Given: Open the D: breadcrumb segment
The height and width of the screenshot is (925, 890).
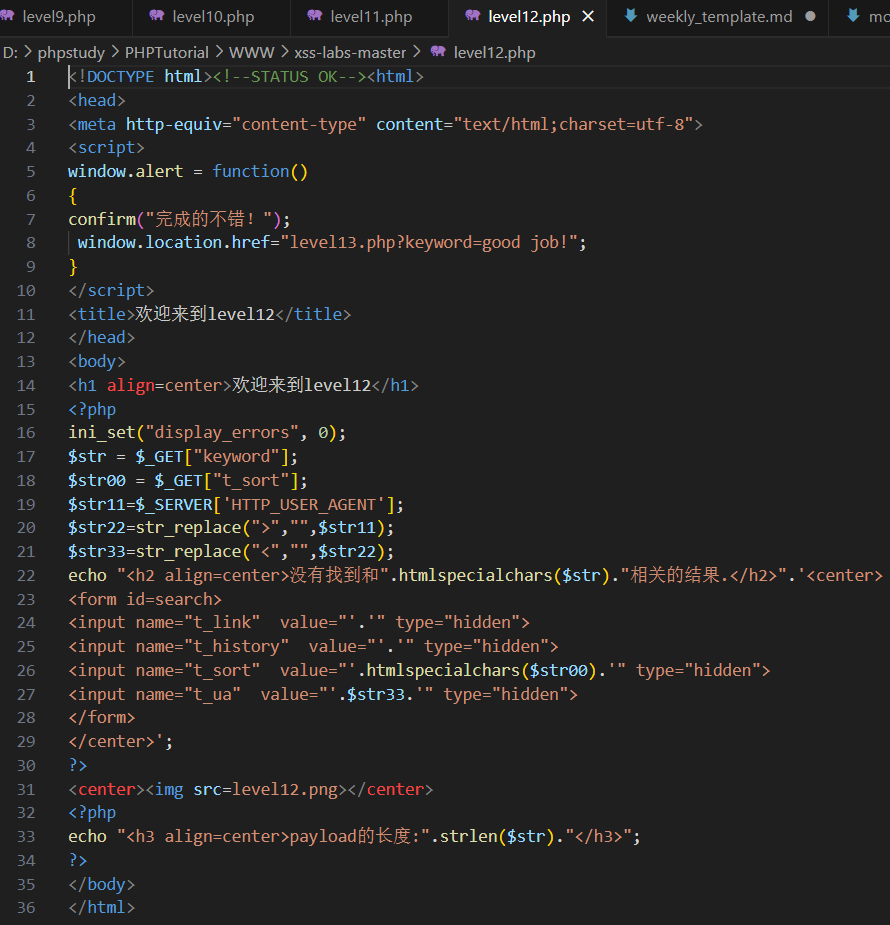Looking at the screenshot, I should (10, 53).
